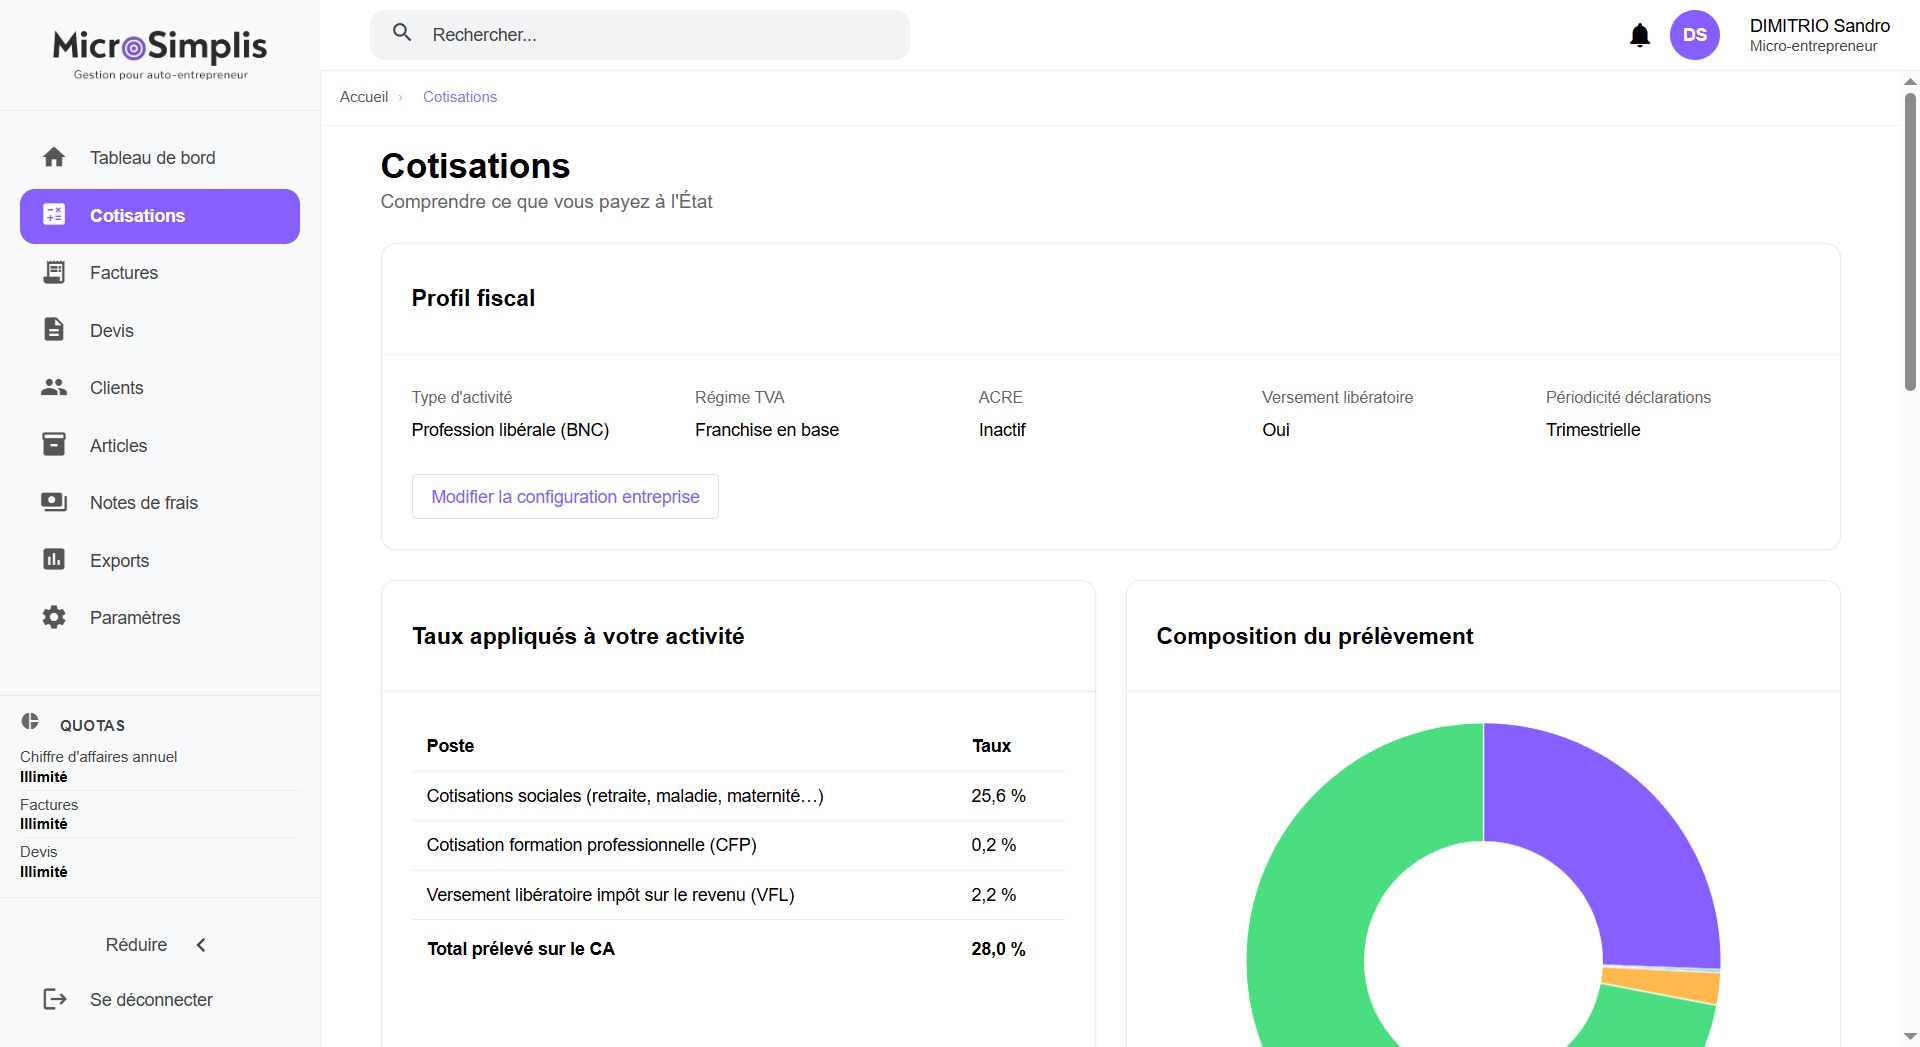Click the page vertical scrollbar thumb
The height and width of the screenshot is (1047, 1920).
1910,240
